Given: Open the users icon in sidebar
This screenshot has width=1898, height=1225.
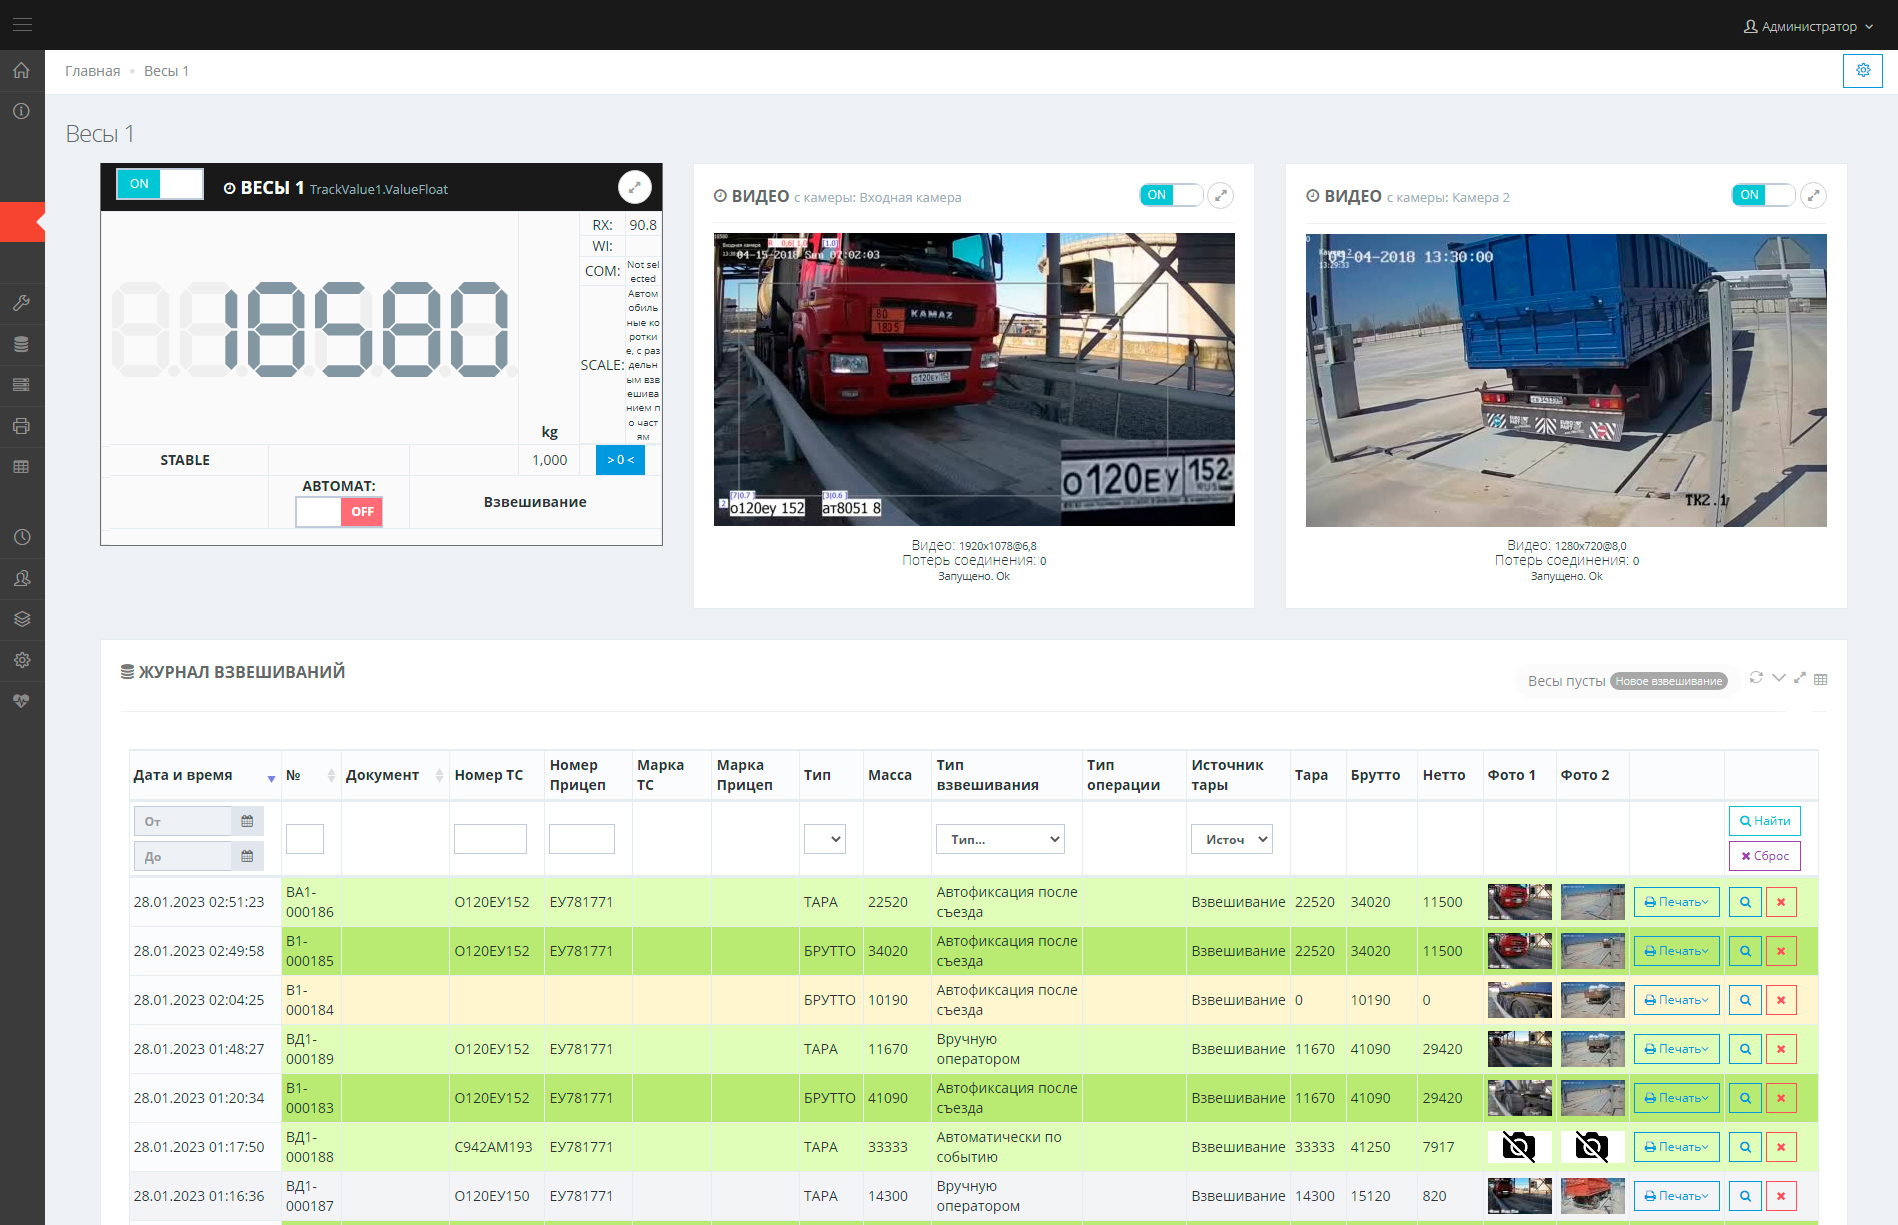Looking at the screenshot, I should click(22, 578).
